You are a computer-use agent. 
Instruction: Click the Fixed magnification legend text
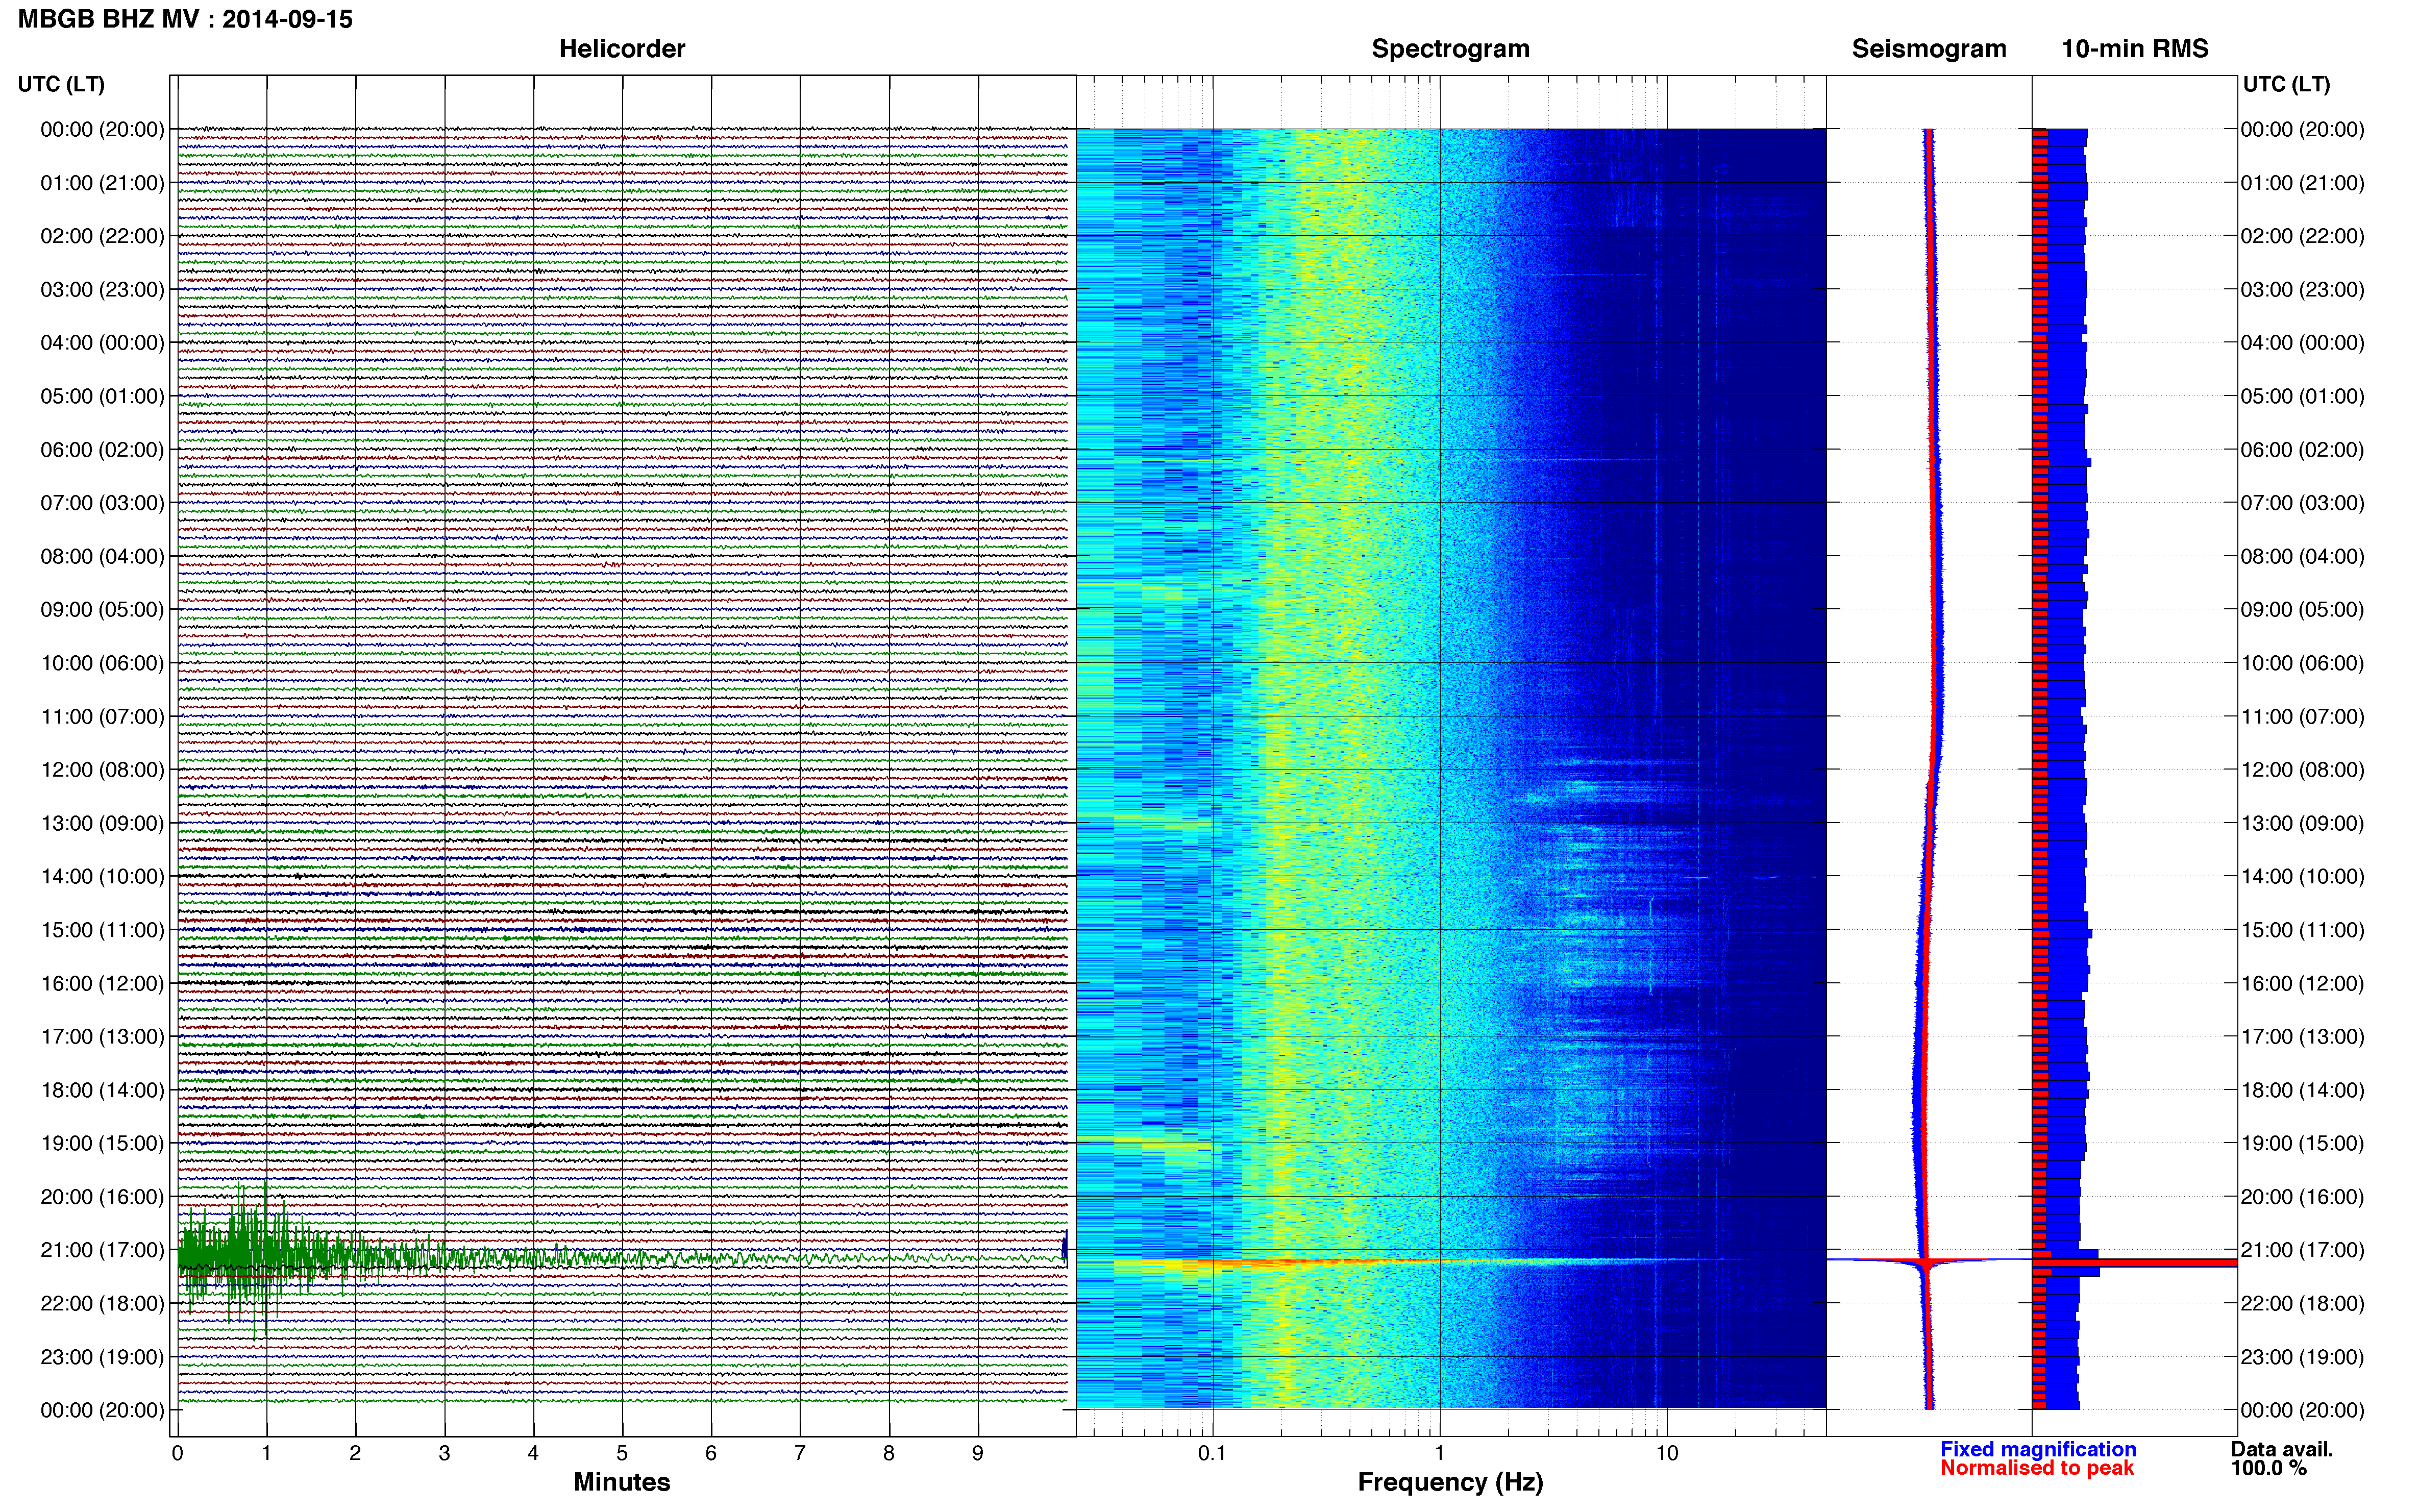[x=2038, y=1449]
